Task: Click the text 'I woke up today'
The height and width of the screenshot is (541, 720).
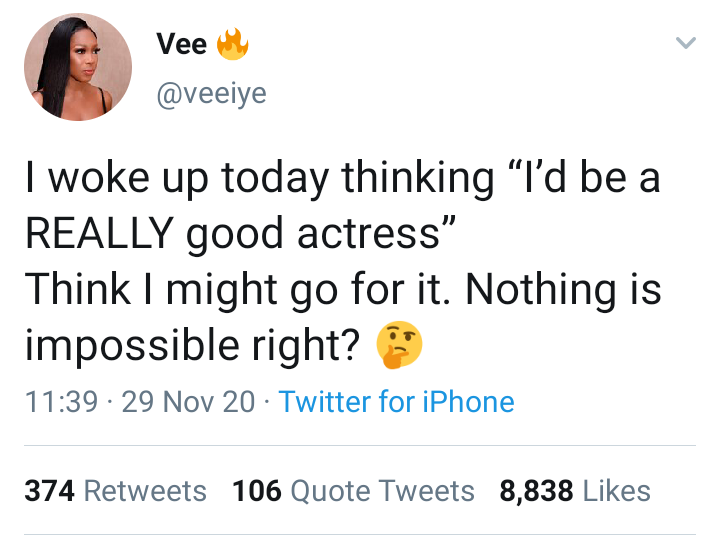Action: (x=177, y=178)
